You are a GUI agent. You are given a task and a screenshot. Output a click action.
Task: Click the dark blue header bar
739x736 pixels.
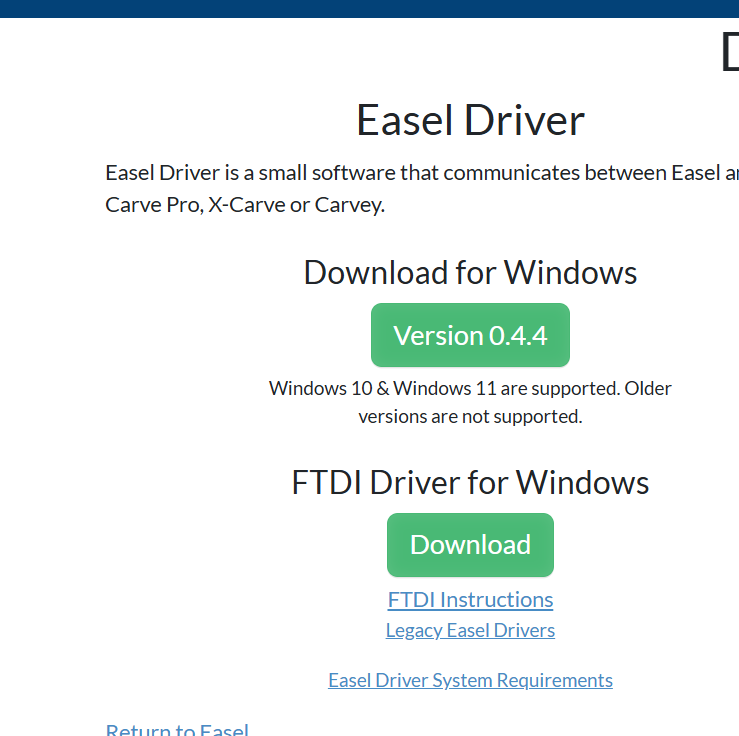click(370, 8)
